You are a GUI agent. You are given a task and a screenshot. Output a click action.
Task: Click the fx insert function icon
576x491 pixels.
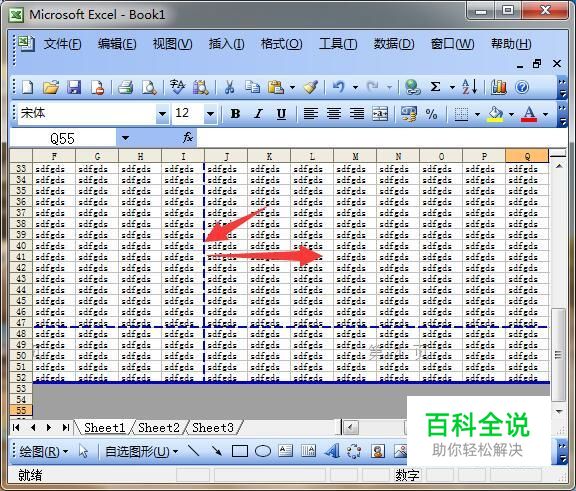coord(188,138)
